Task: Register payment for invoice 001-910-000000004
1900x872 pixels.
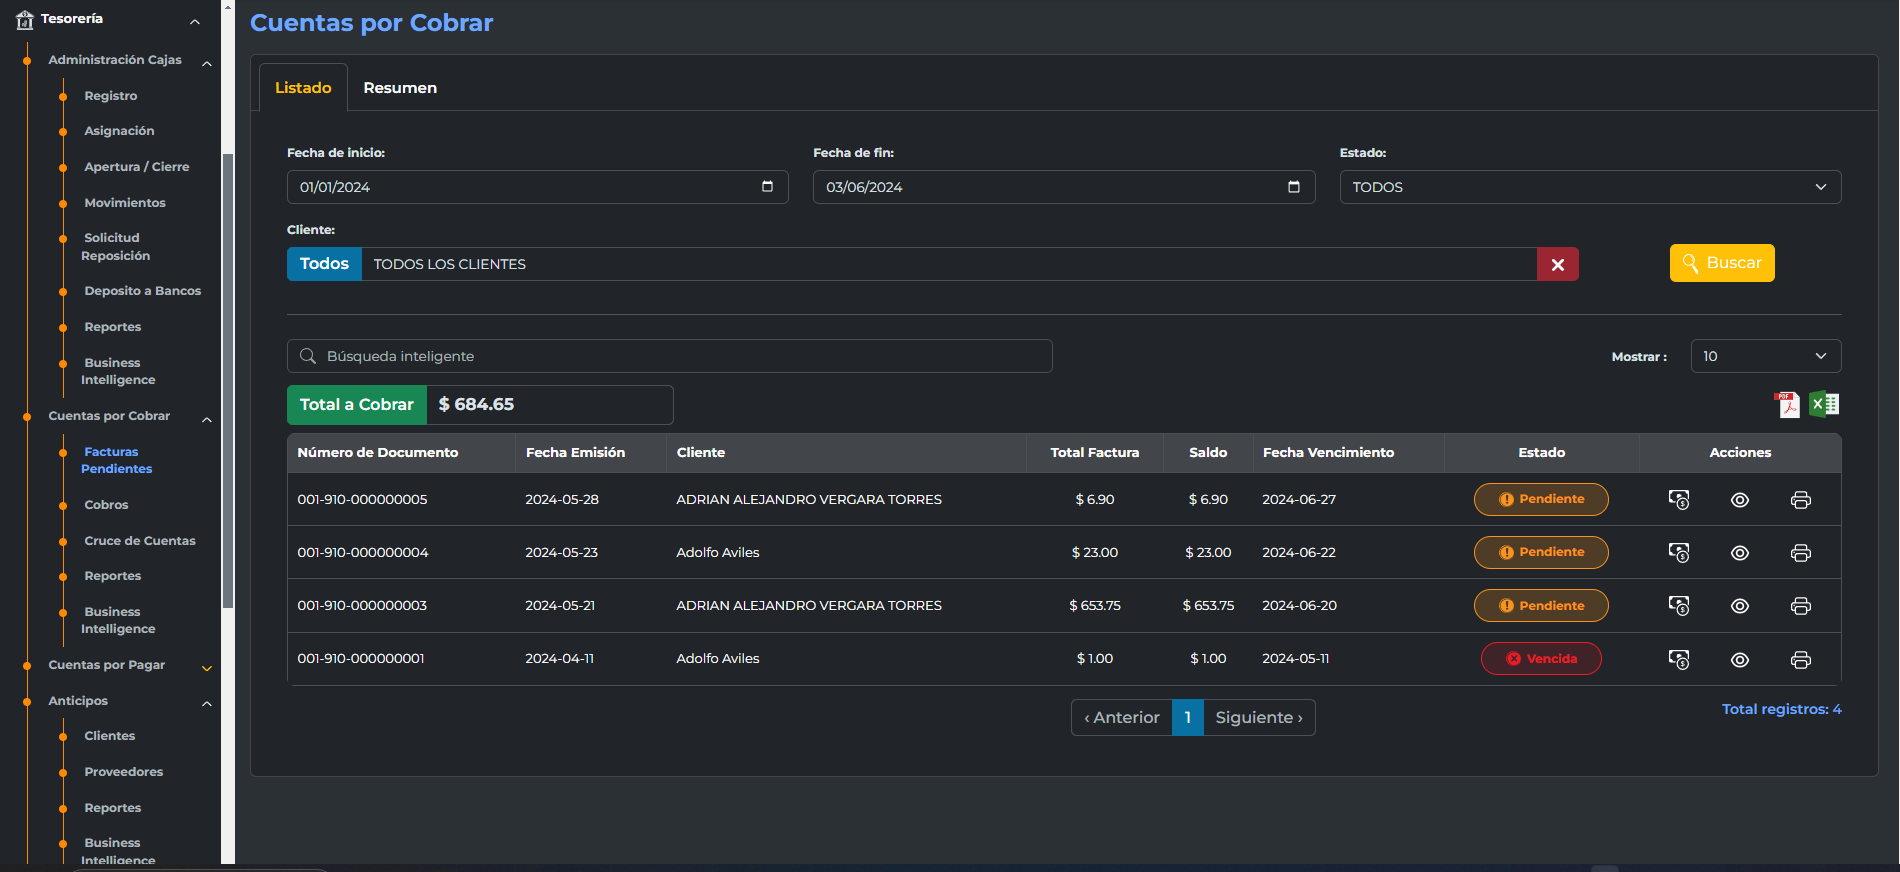Action: tap(1679, 553)
